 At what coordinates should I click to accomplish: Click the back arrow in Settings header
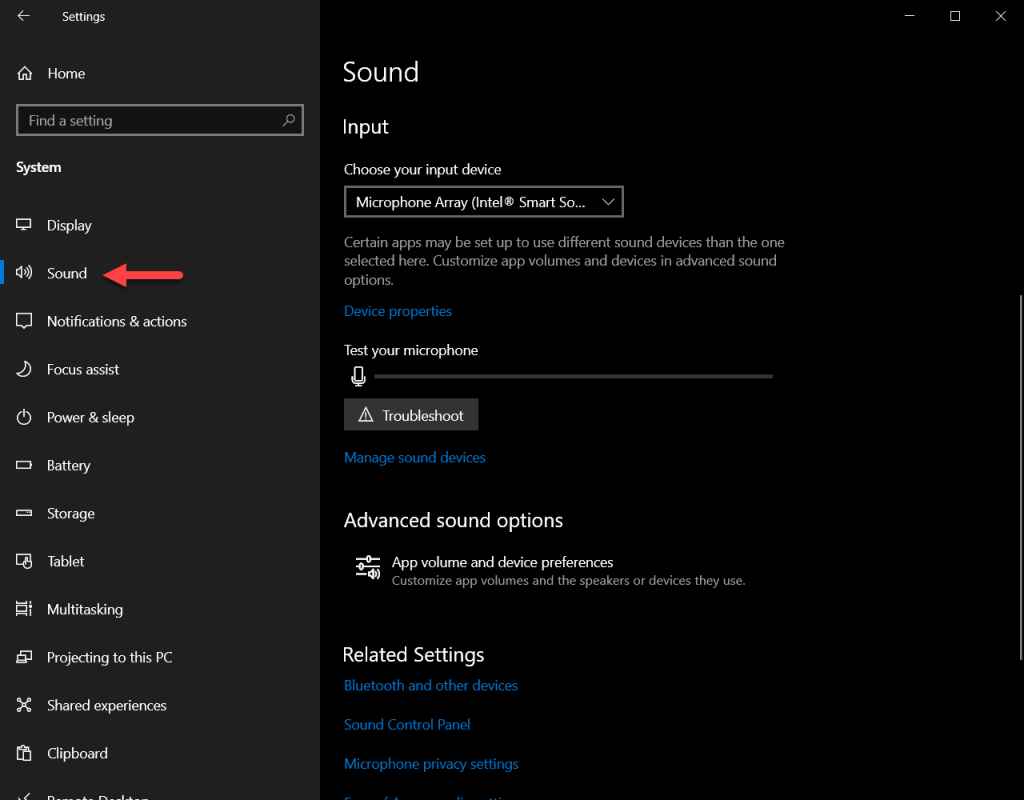point(24,16)
